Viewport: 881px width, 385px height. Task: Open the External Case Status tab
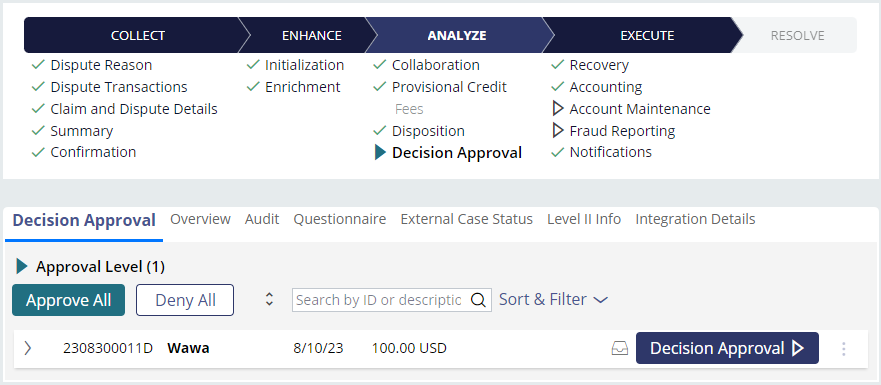click(466, 219)
